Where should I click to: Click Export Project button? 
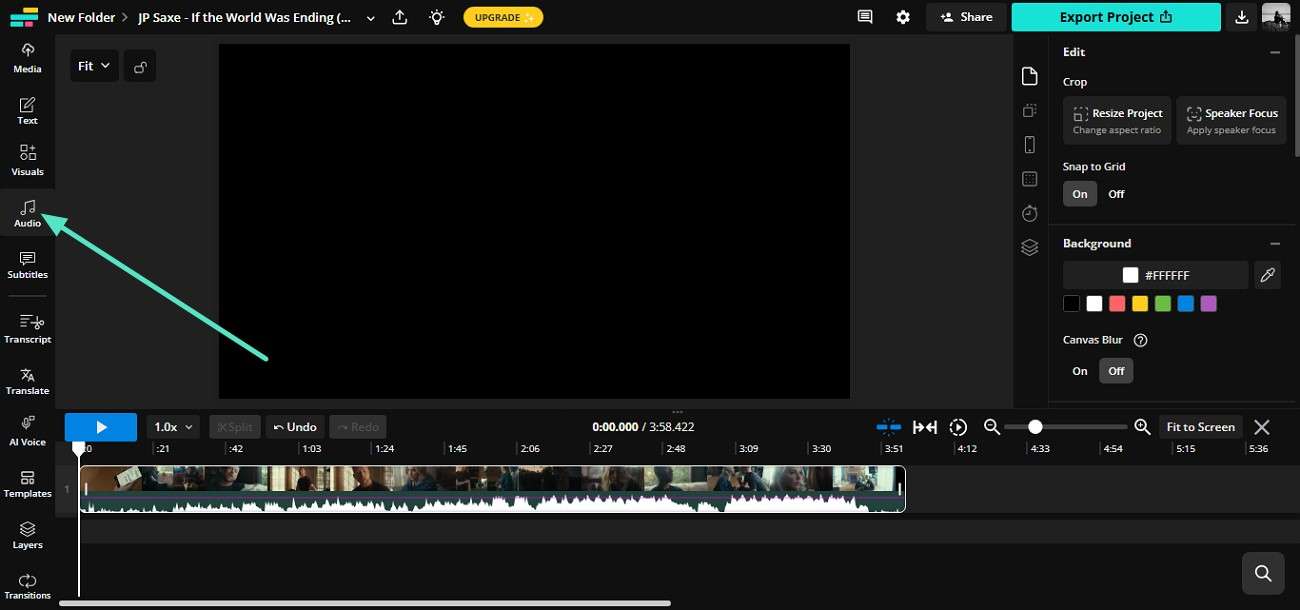pyautogui.click(x=1116, y=17)
